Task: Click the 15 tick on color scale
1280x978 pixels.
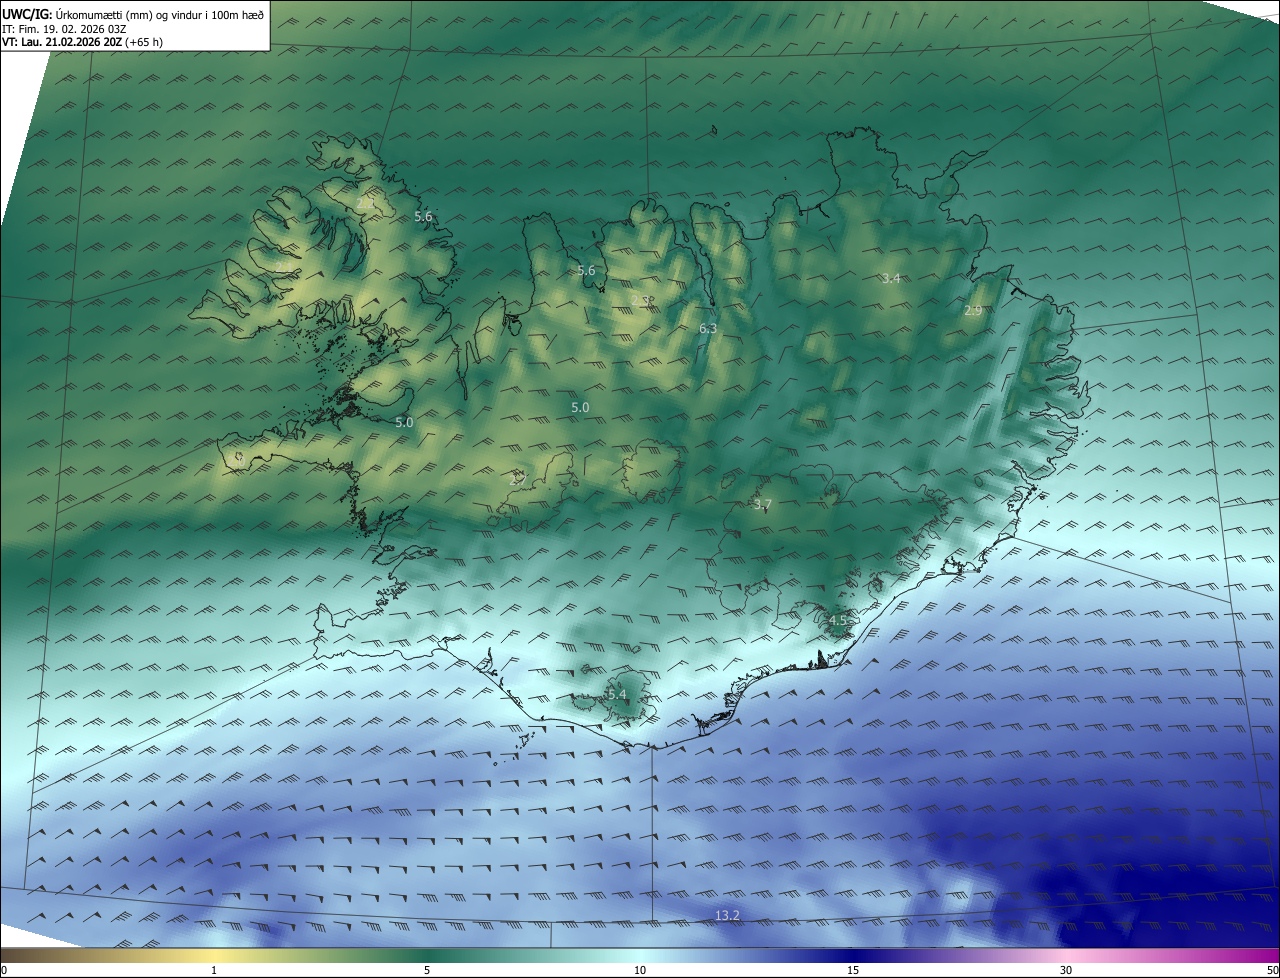Action: (x=853, y=971)
